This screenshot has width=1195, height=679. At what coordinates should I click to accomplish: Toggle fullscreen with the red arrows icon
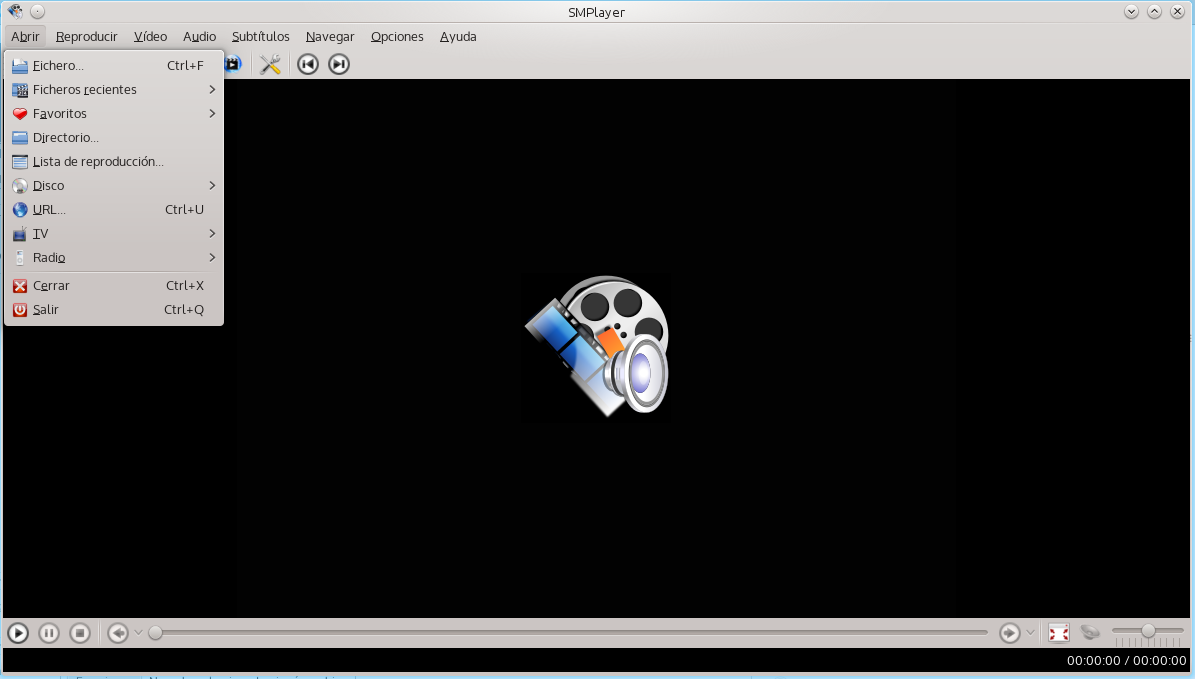(1059, 633)
